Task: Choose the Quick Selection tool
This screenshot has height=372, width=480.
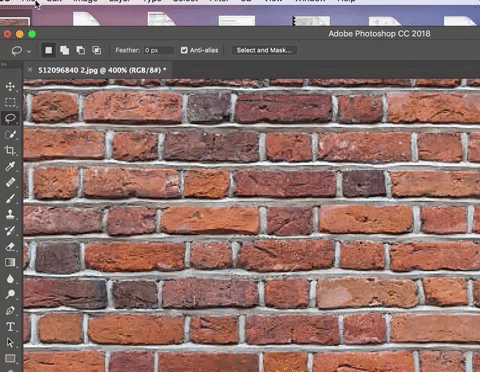Action: click(10, 135)
